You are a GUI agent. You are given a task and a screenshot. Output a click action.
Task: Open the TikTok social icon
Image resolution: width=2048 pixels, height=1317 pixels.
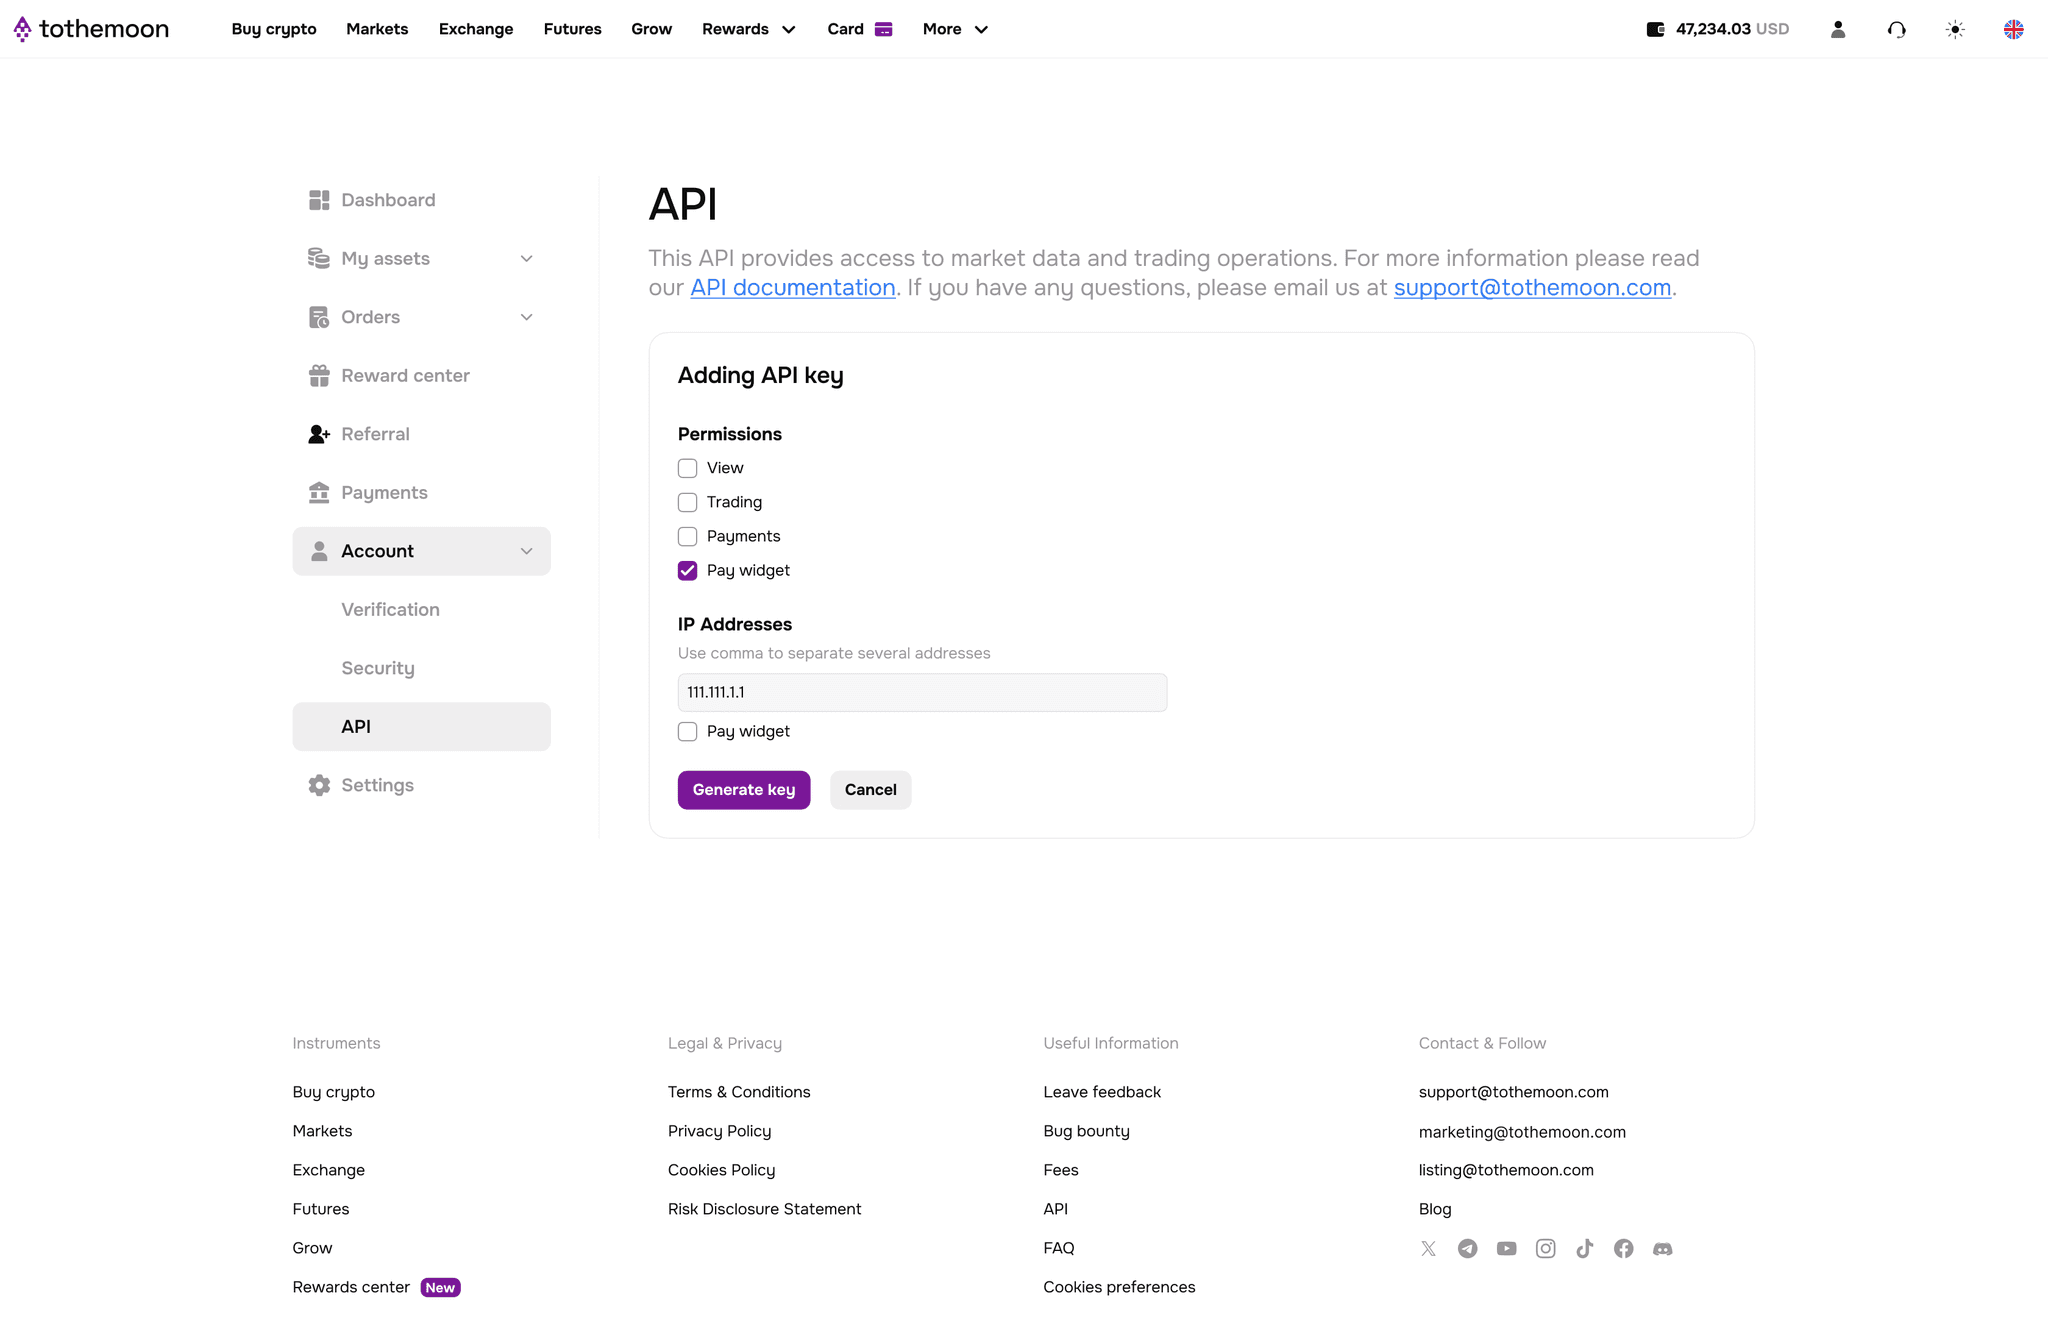(x=1584, y=1248)
